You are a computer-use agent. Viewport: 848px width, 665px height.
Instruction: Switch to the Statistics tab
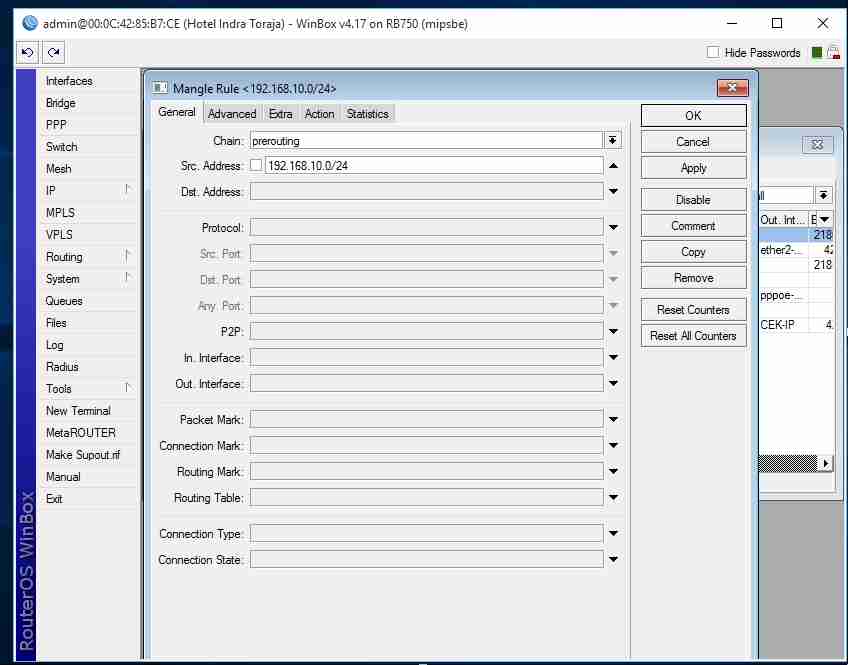tap(368, 114)
